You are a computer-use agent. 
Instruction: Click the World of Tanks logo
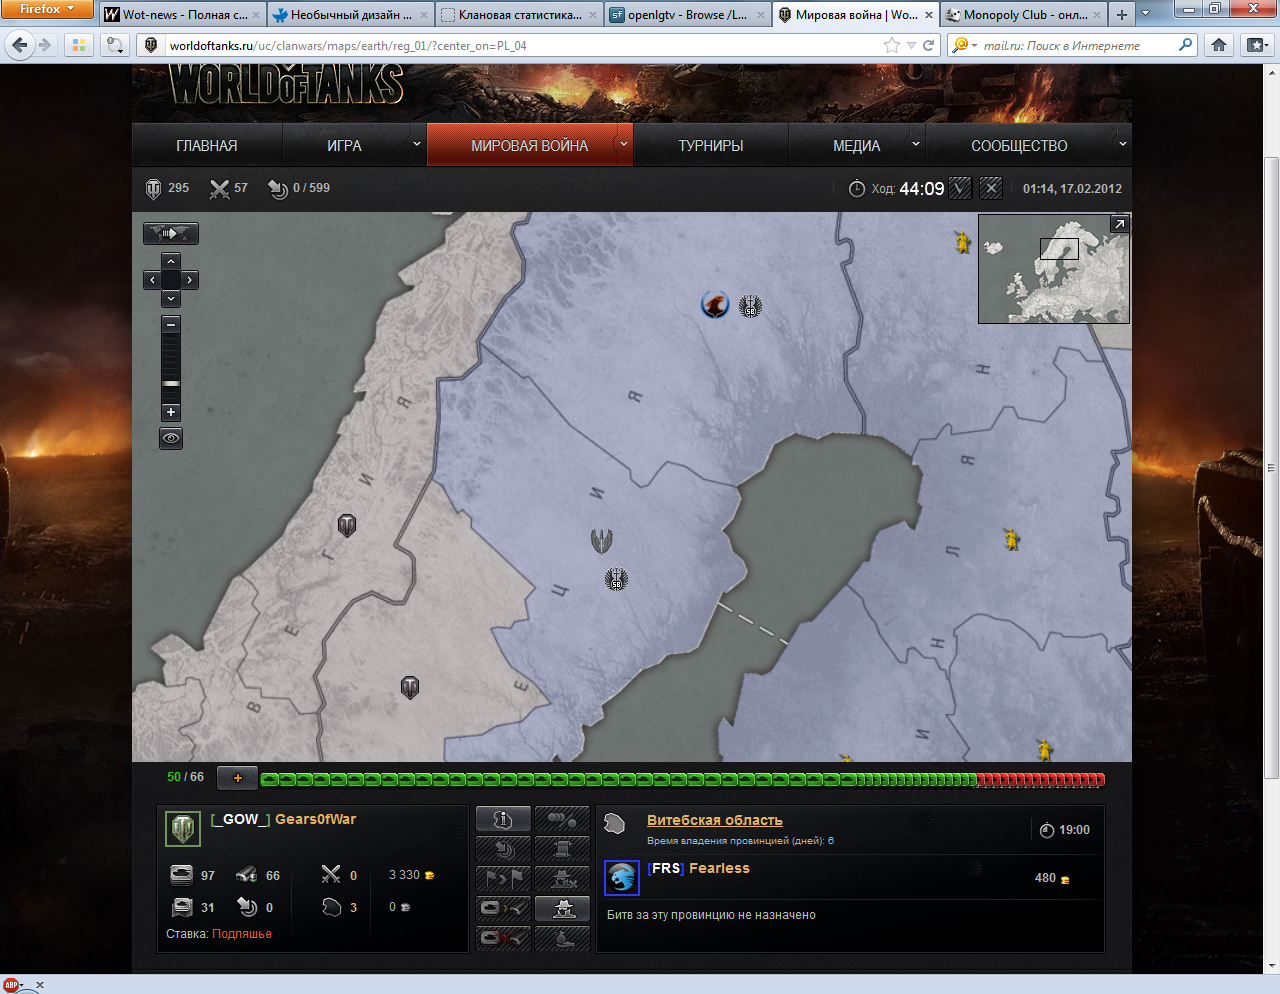[286, 85]
